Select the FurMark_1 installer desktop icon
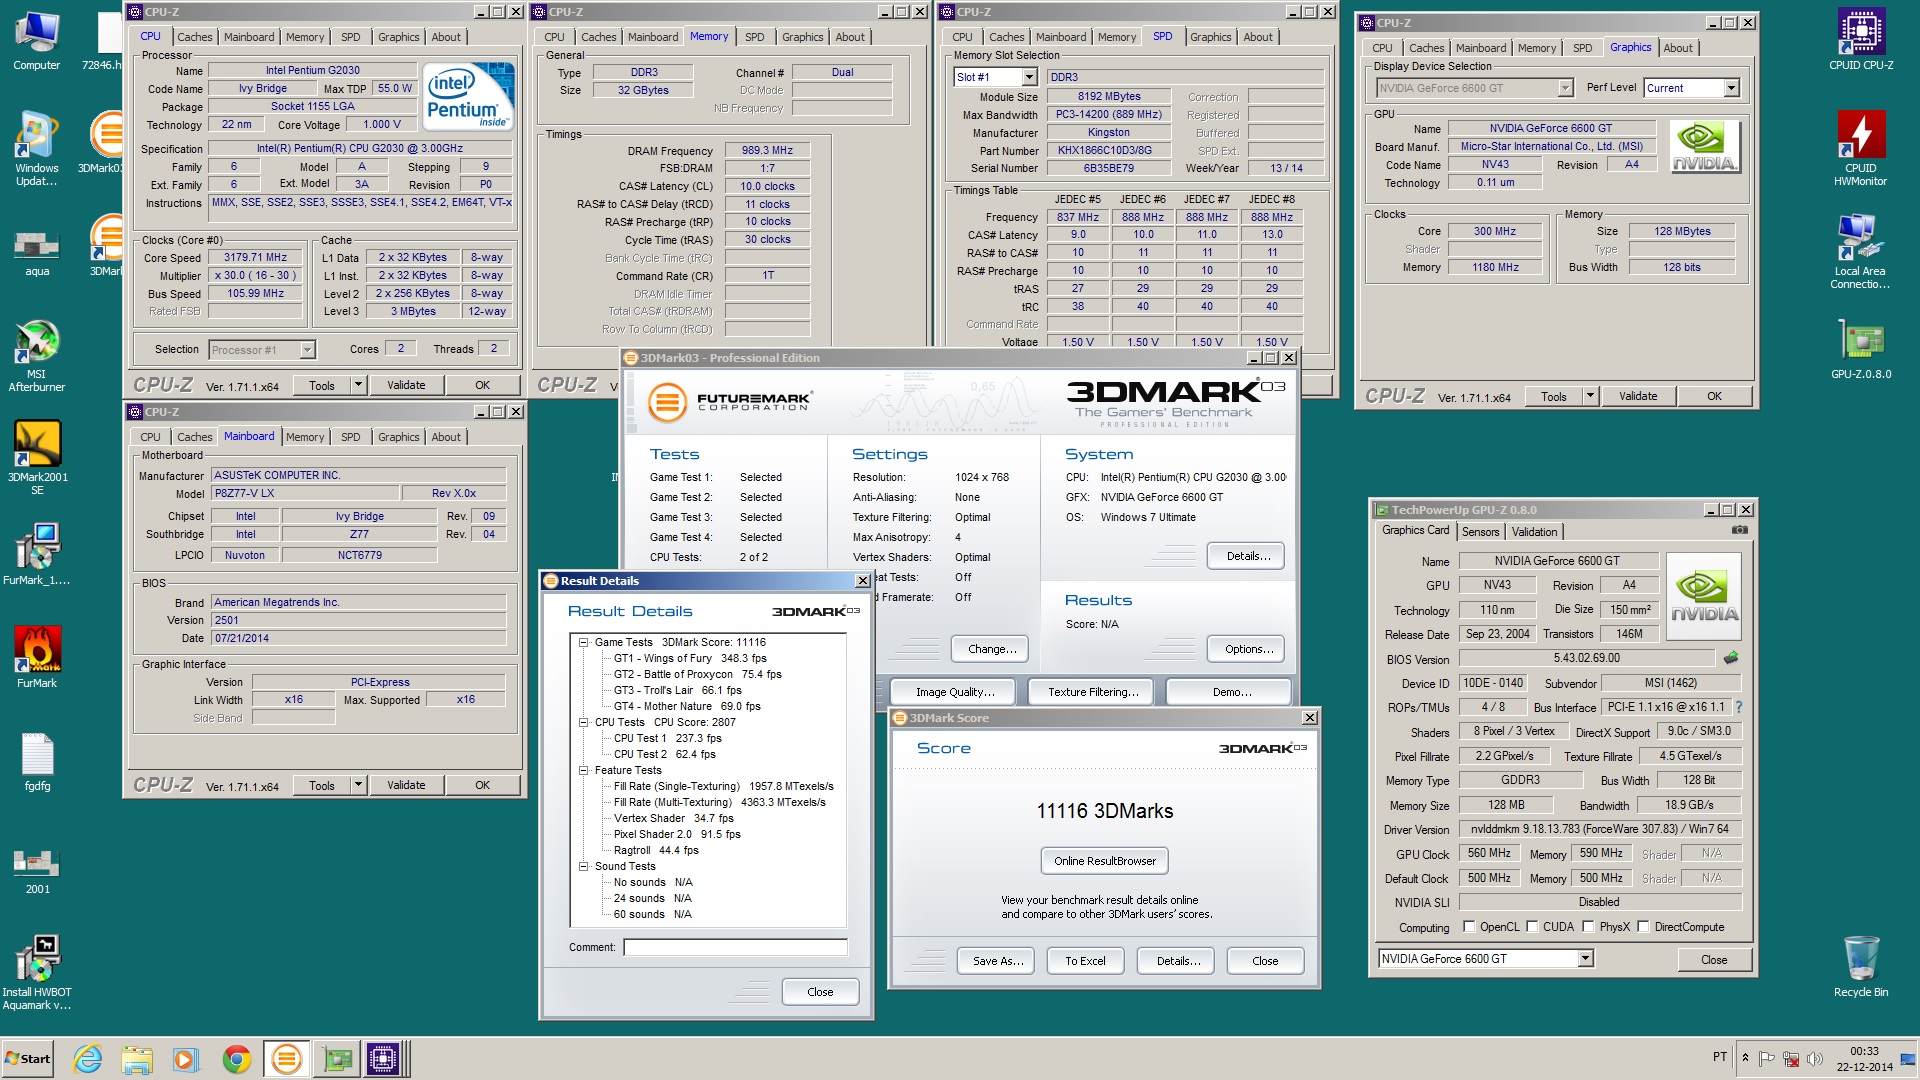The height and width of the screenshot is (1080, 1920). (x=36, y=554)
